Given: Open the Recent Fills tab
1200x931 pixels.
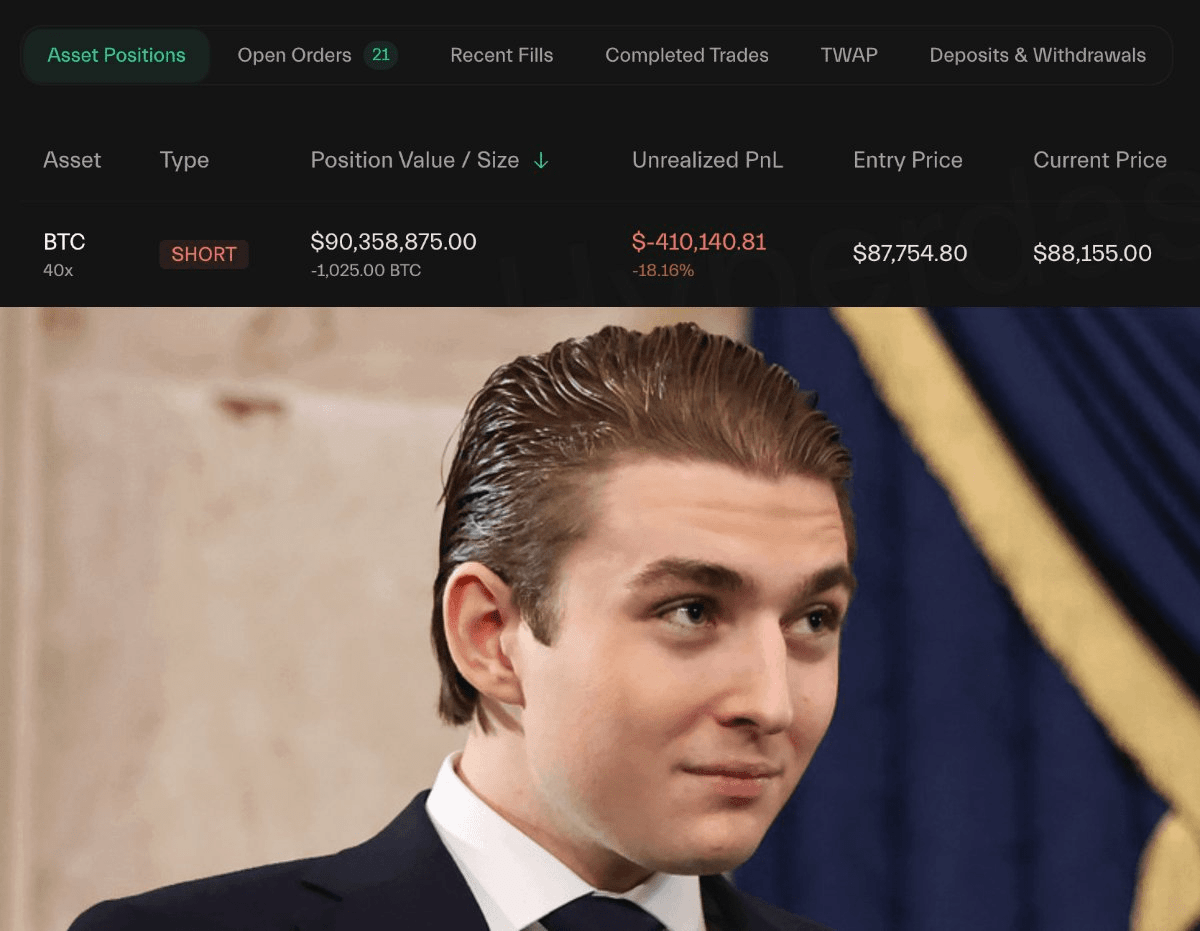Looking at the screenshot, I should (501, 55).
